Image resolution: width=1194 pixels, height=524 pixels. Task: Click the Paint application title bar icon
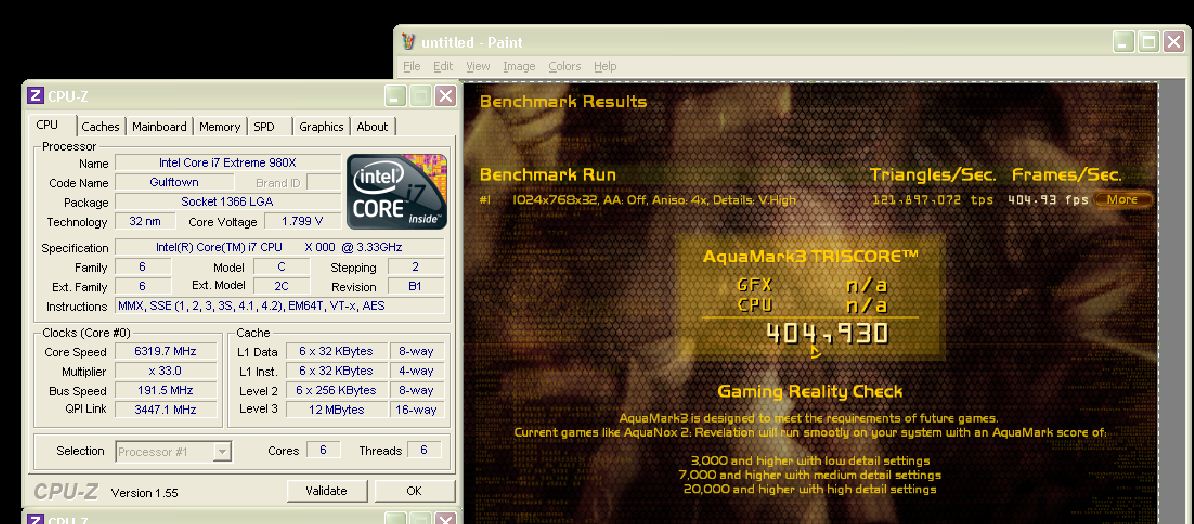tap(407, 42)
